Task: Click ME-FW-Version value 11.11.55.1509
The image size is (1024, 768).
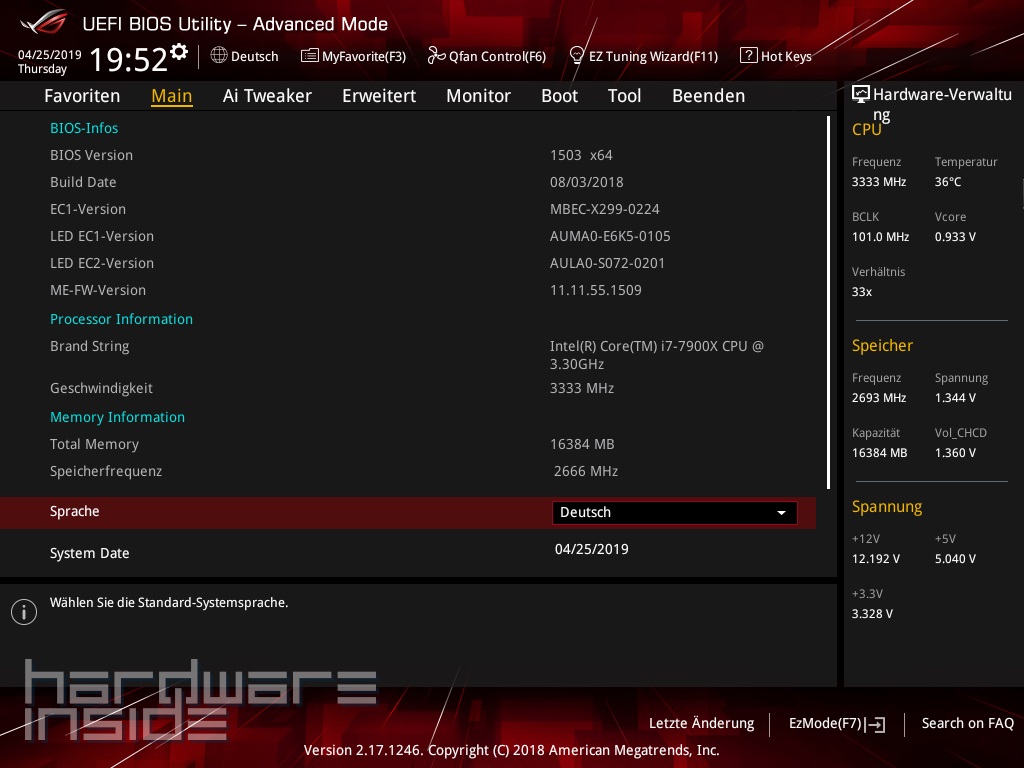Action: pos(596,290)
